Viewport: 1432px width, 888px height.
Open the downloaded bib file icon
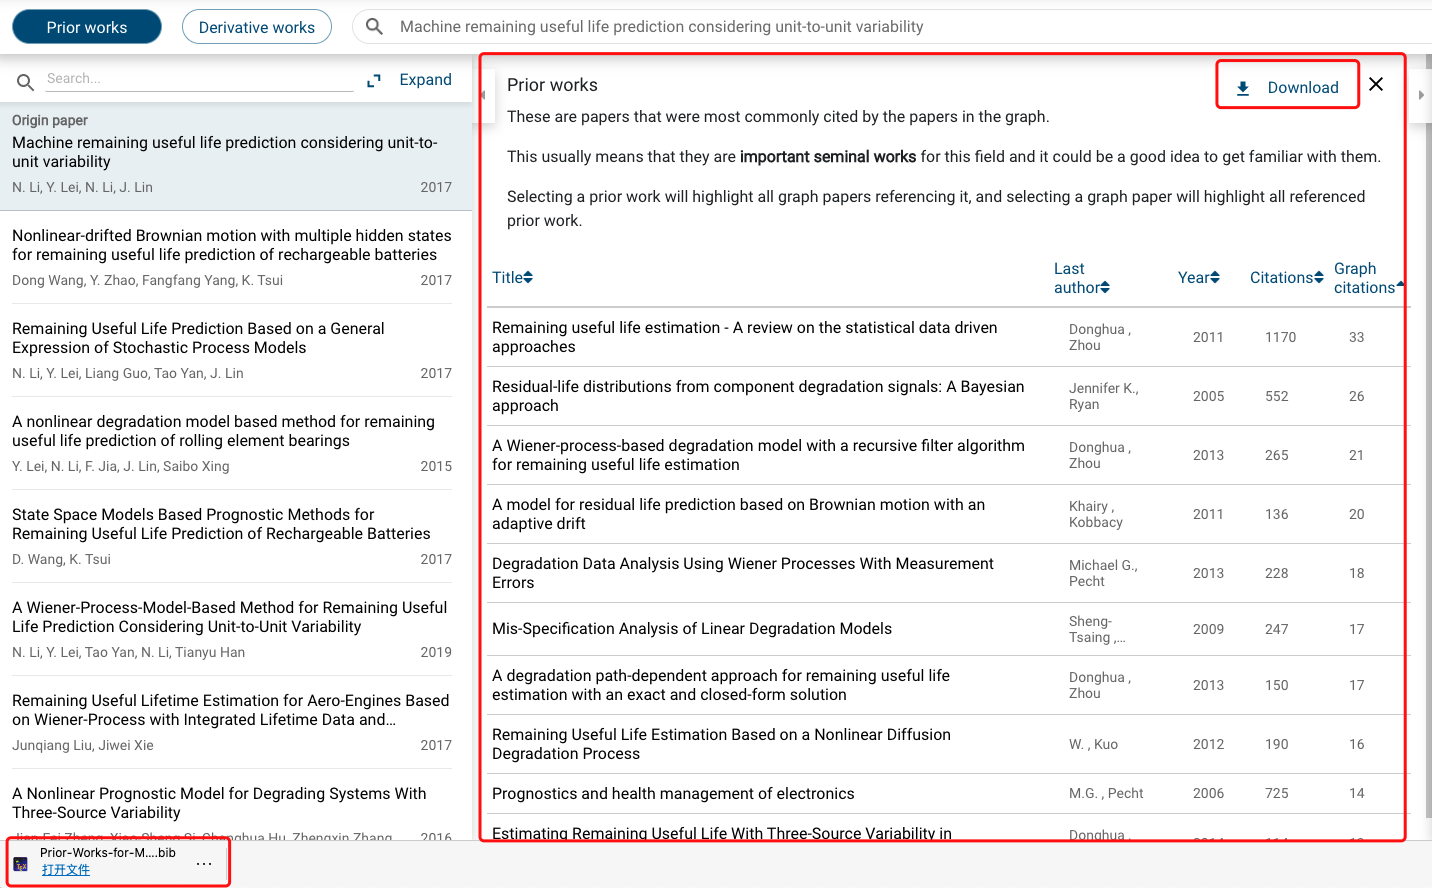point(20,863)
